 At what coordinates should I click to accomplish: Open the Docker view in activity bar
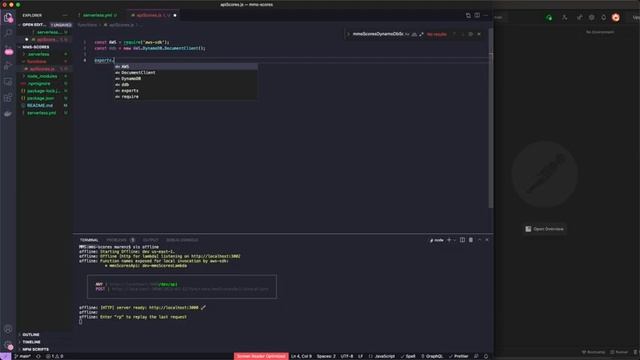coord(8,114)
